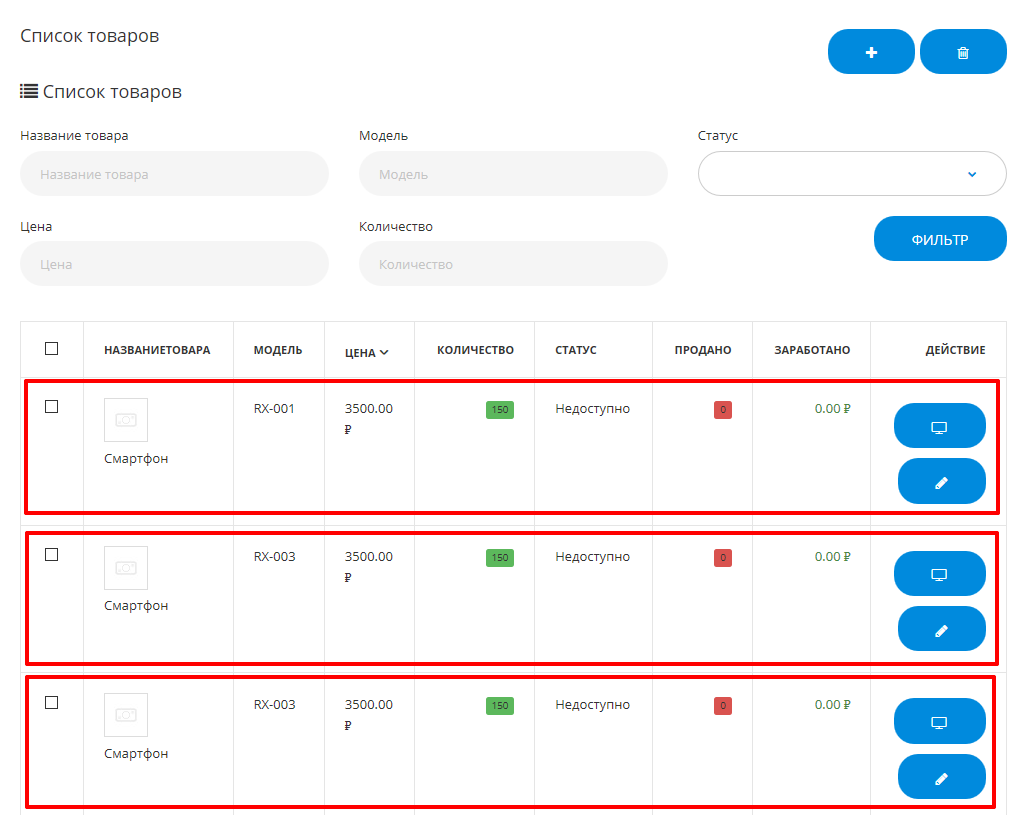Click the green 150 quantity badge for RX-001
Screen dimensions: 1026x815
point(499,410)
